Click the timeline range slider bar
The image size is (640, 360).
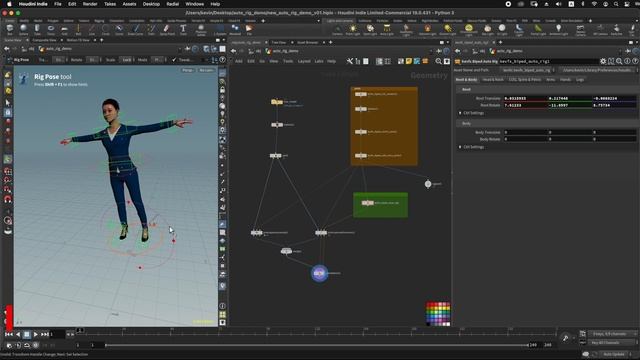317,345
